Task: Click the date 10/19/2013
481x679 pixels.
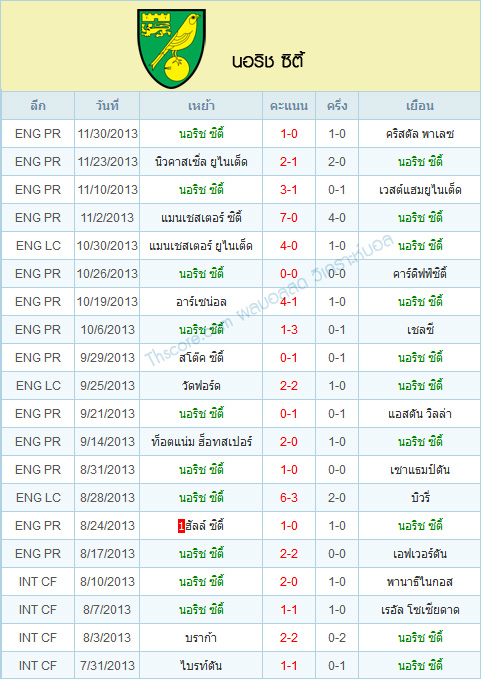Action: click(107, 302)
